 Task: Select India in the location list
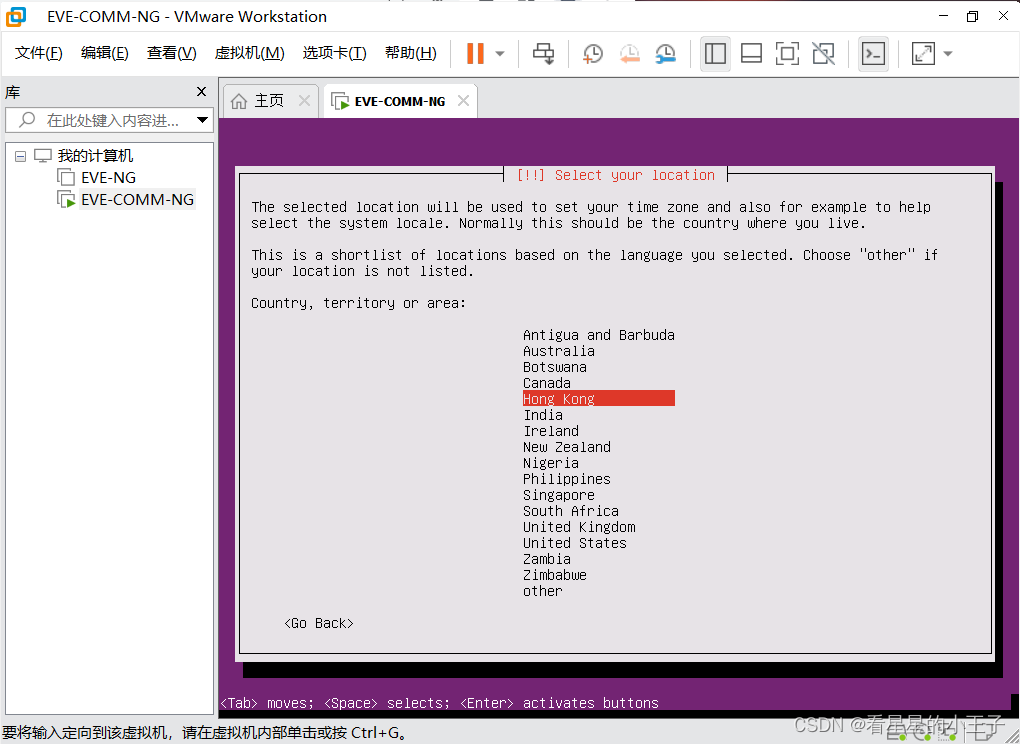pyautogui.click(x=543, y=415)
